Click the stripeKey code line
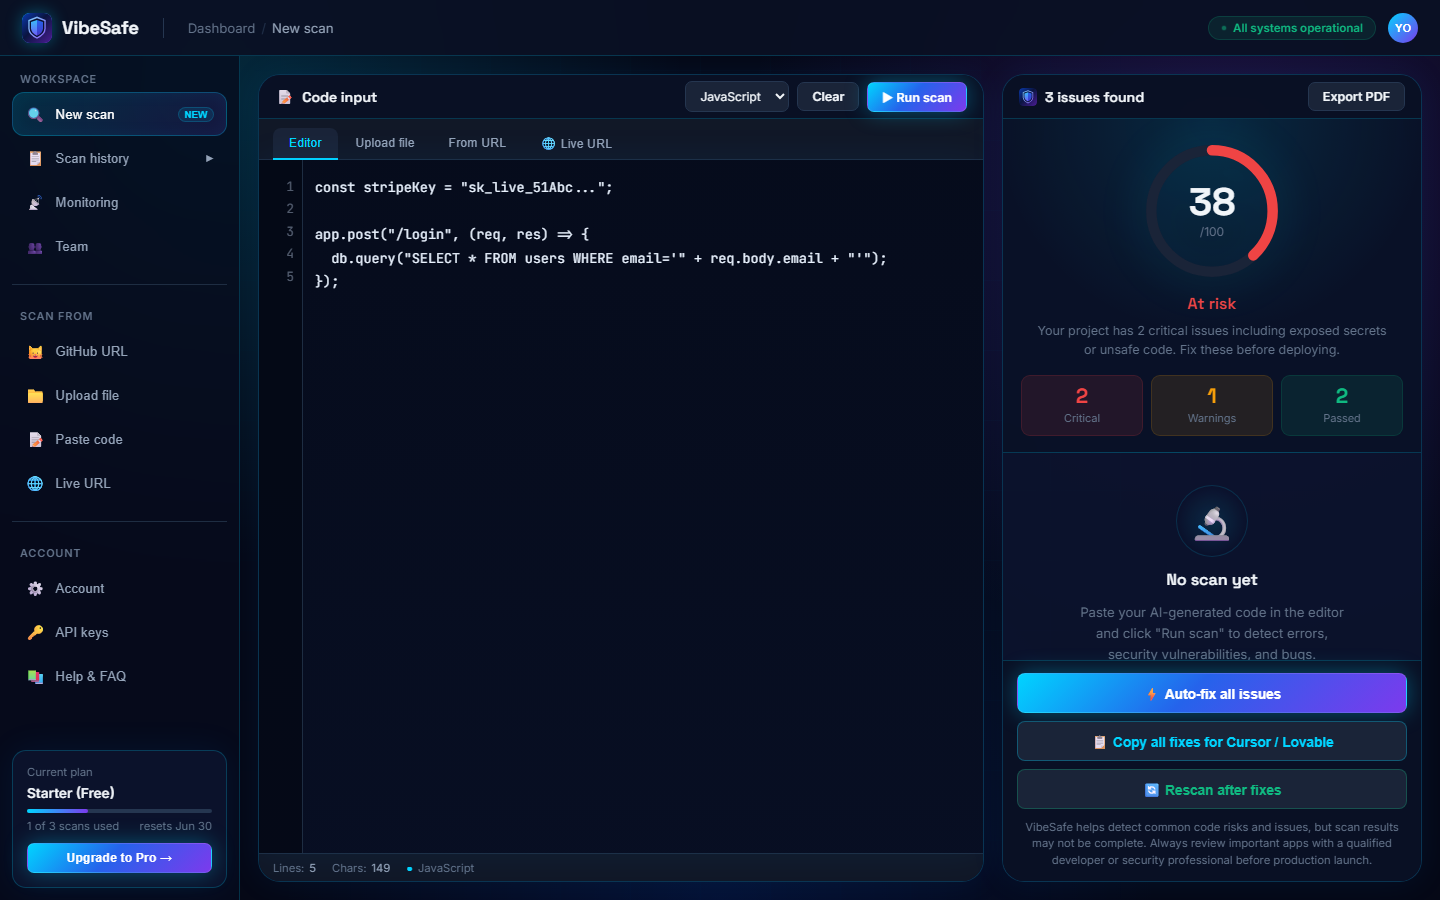 tap(464, 187)
